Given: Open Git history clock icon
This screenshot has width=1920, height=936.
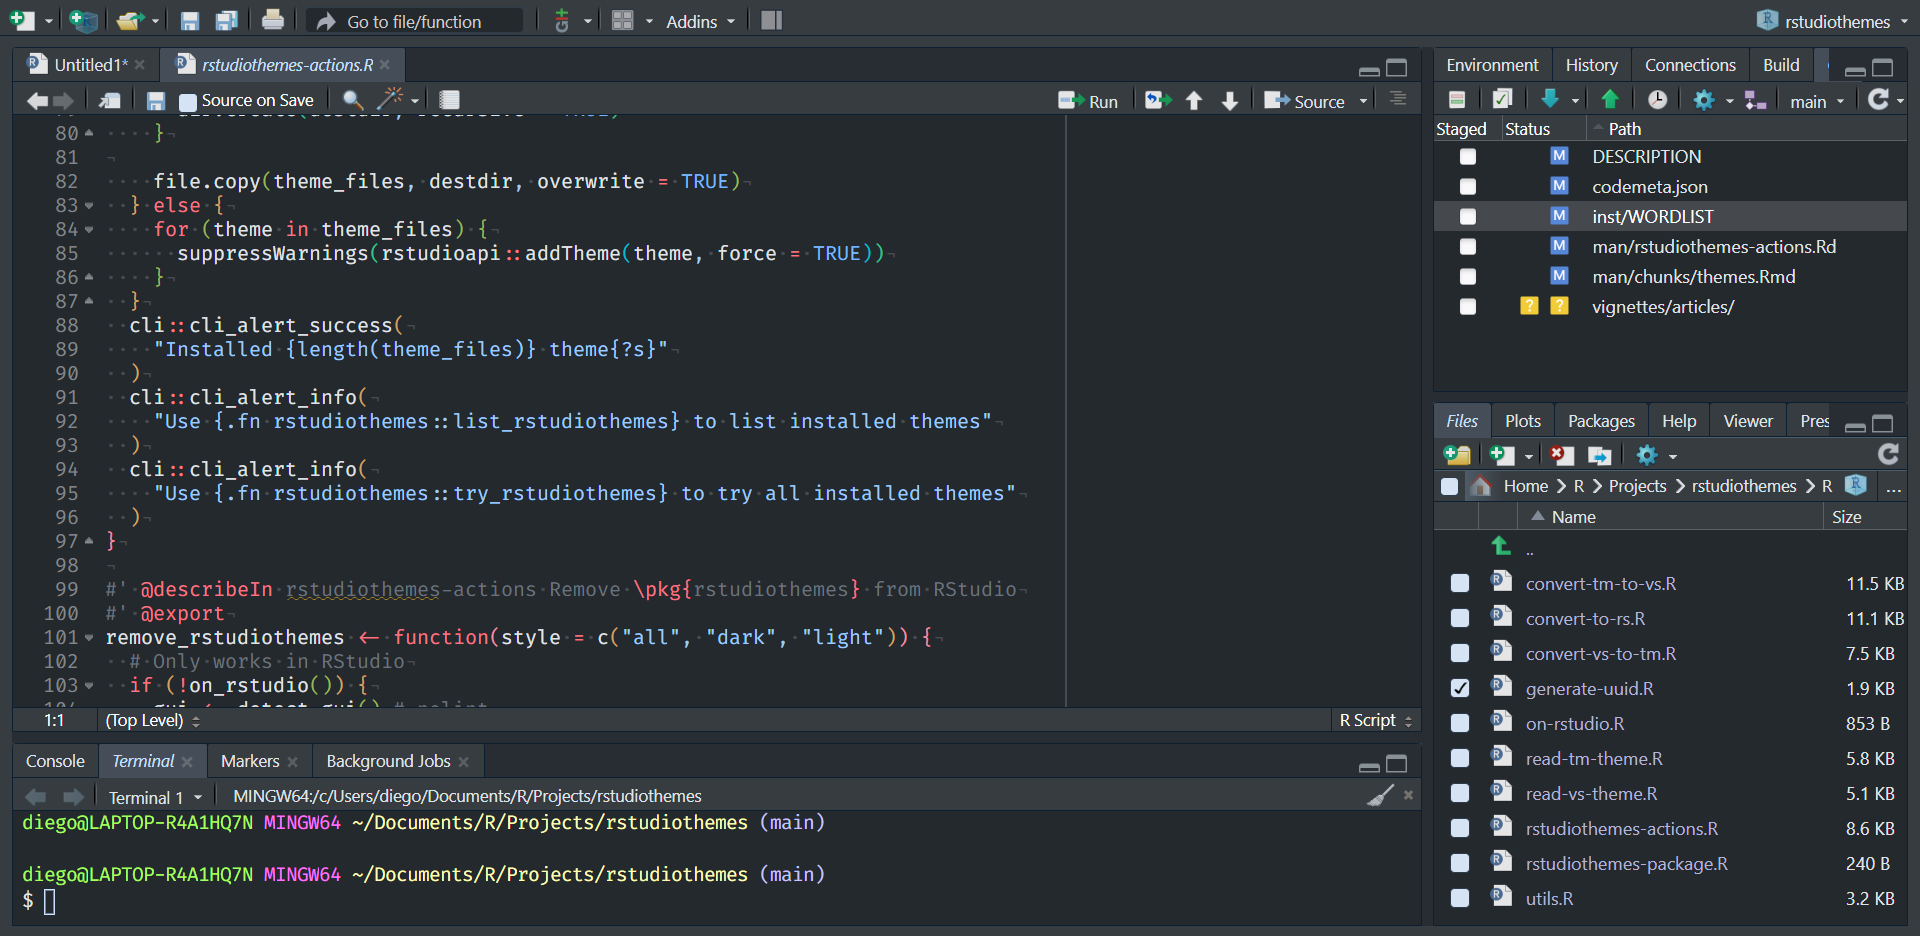Looking at the screenshot, I should coord(1657,100).
